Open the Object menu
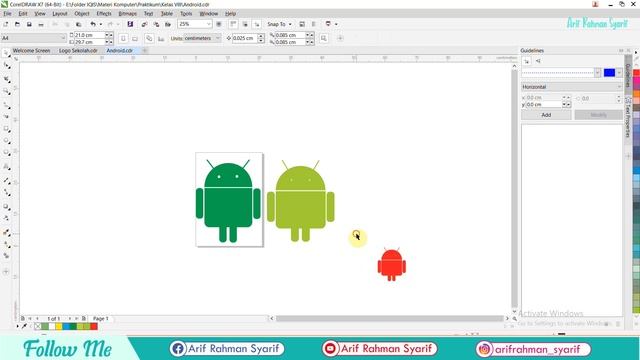This screenshot has width=640, height=360. point(82,13)
